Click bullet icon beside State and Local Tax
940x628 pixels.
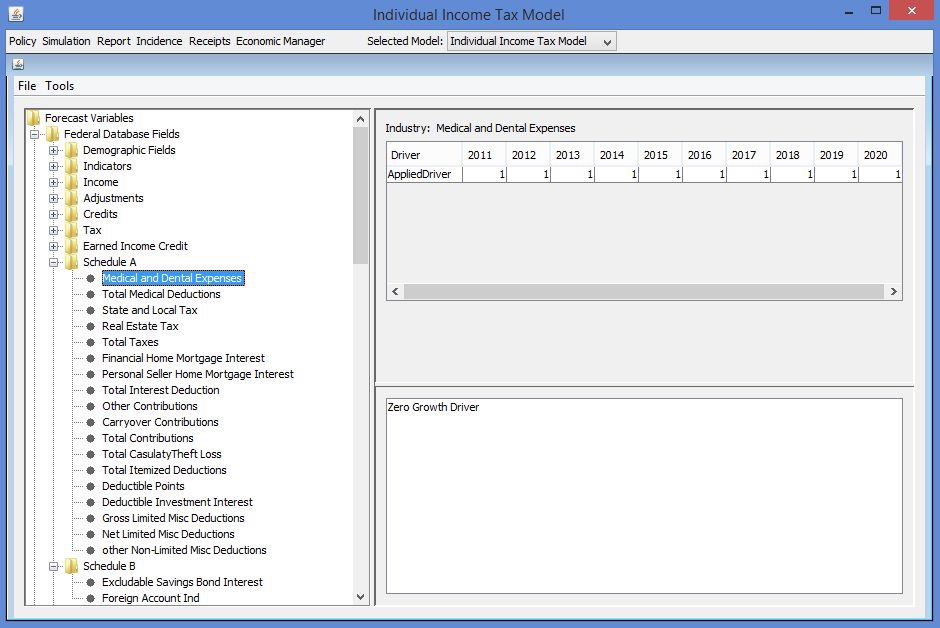91,310
